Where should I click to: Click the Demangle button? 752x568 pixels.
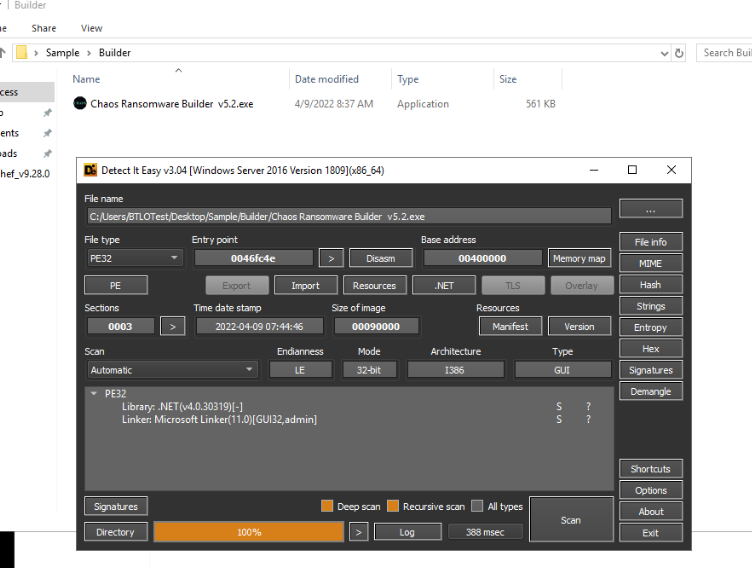point(650,391)
